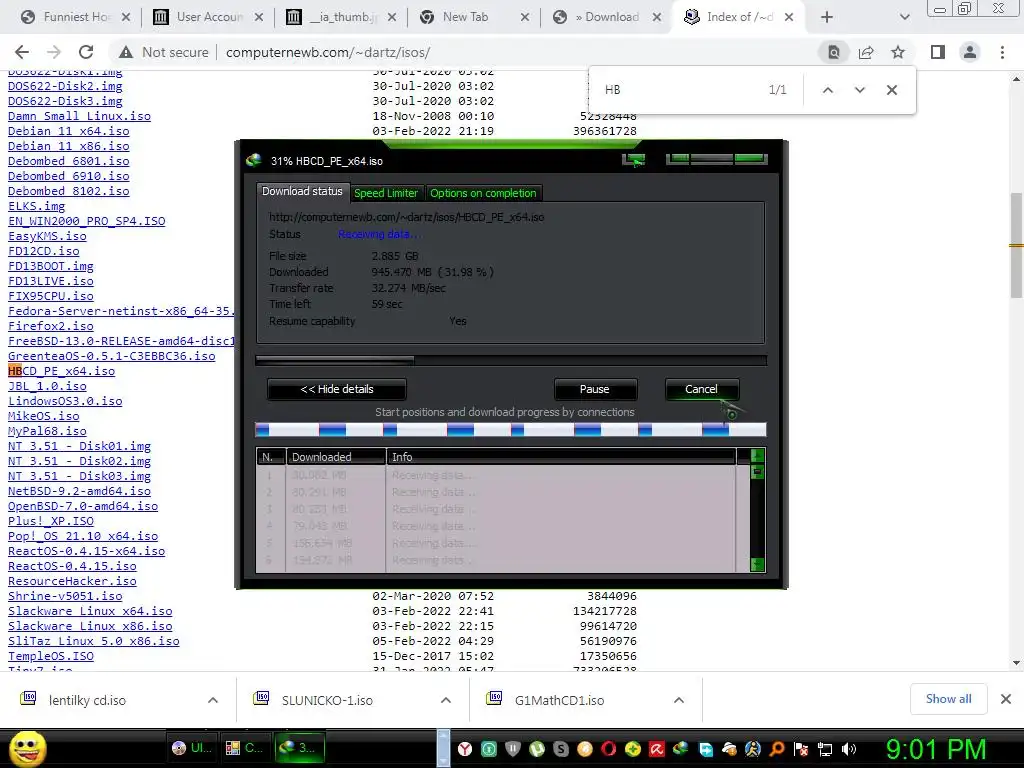This screenshot has width=1024, height=768.
Task: Click the connections segment progress bar
Action: click(x=511, y=429)
